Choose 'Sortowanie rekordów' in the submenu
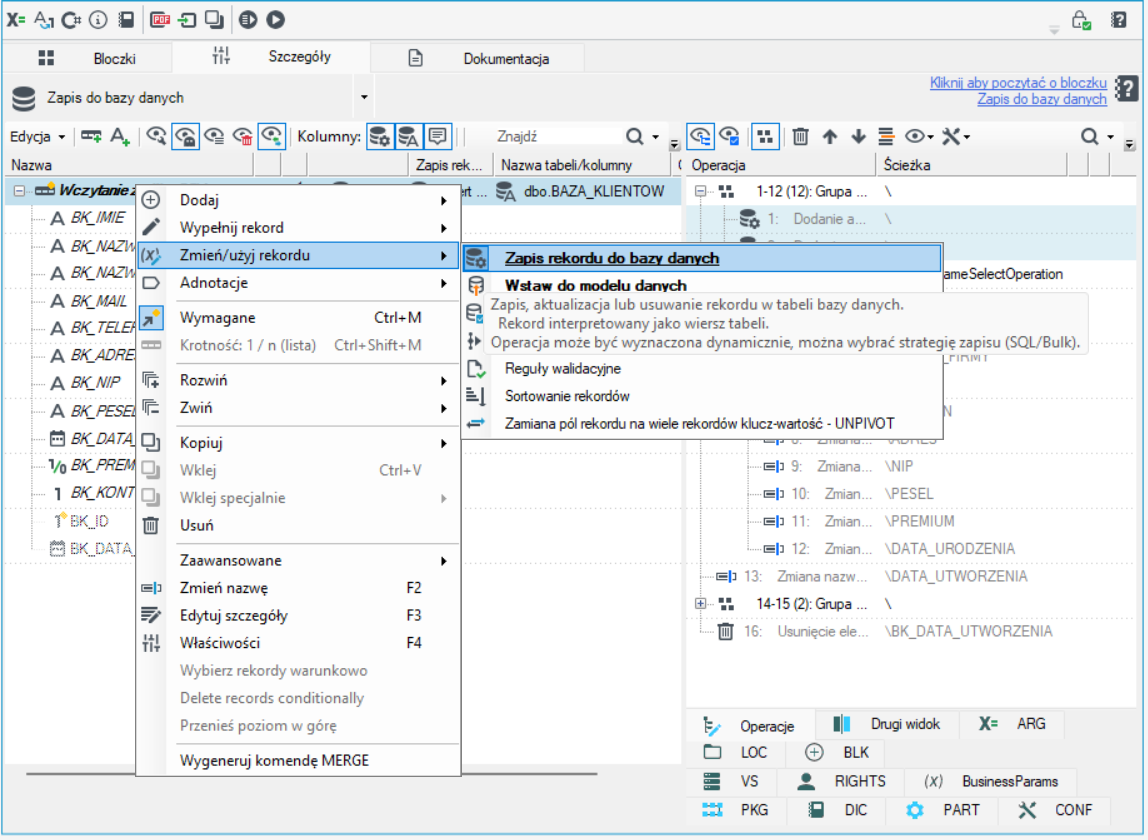Image resolution: width=1148 pixels, height=840 pixels. (x=701, y=396)
